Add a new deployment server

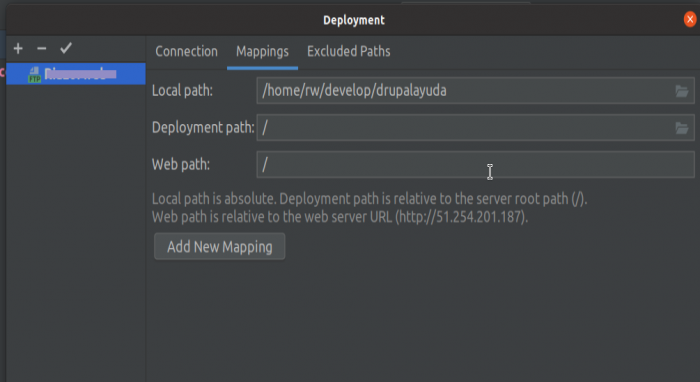[x=18, y=48]
